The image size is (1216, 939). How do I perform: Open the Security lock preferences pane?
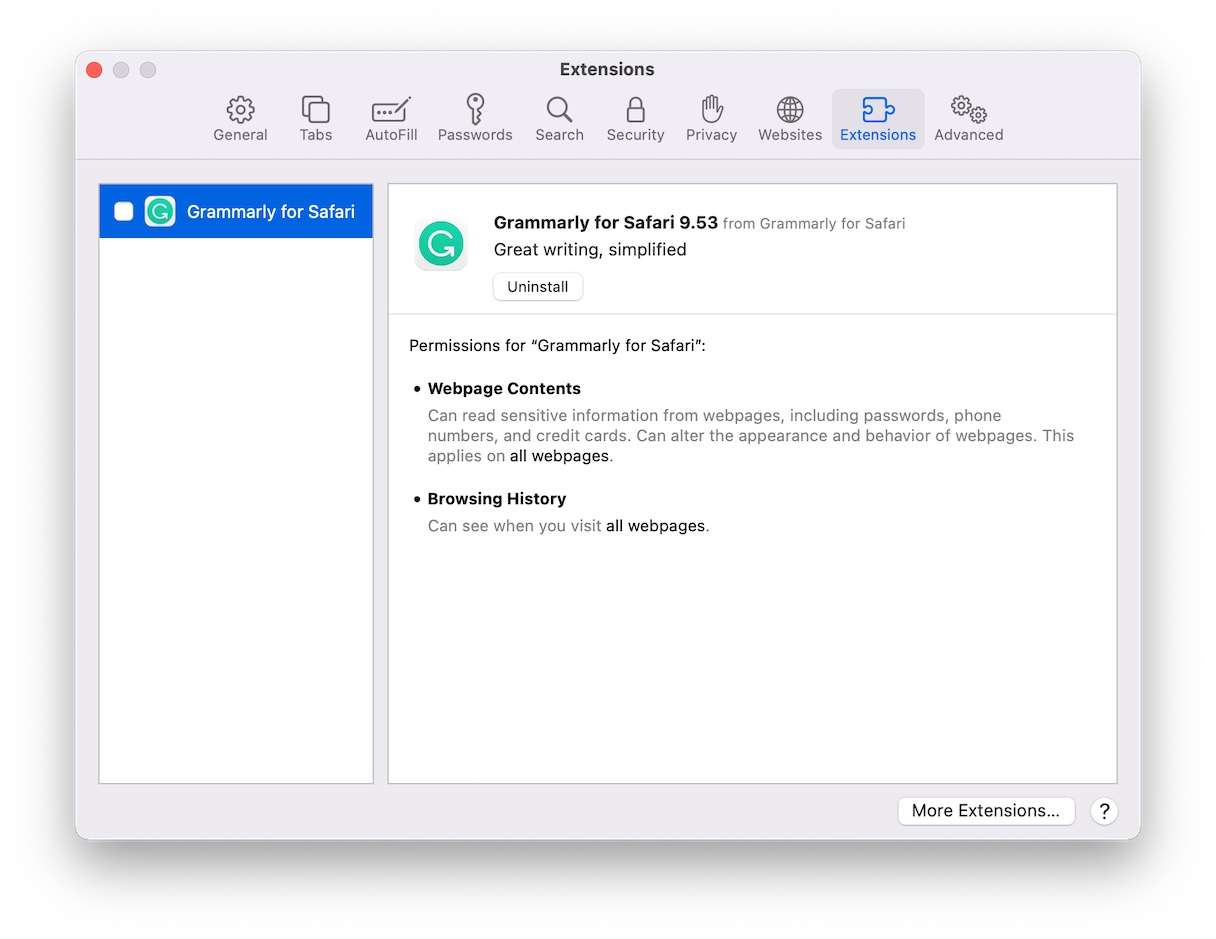635,119
